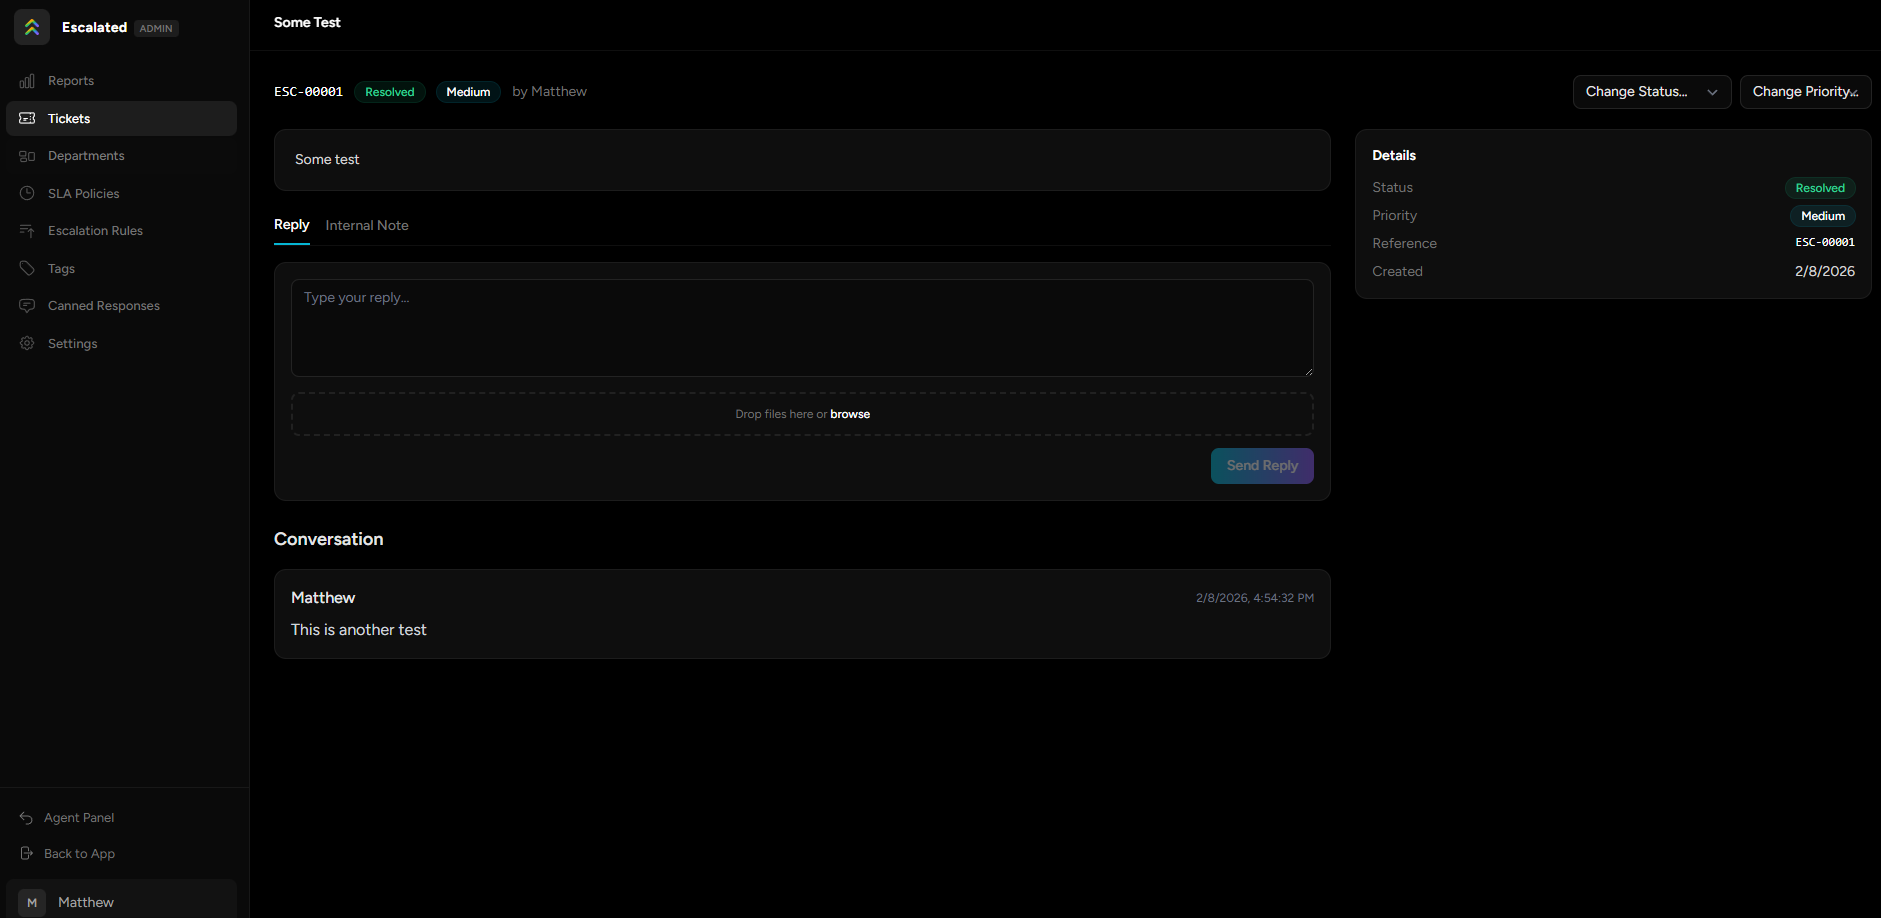The height and width of the screenshot is (918, 1881).
Task: Open the Escalation Rules icon
Action: [x=27, y=230]
